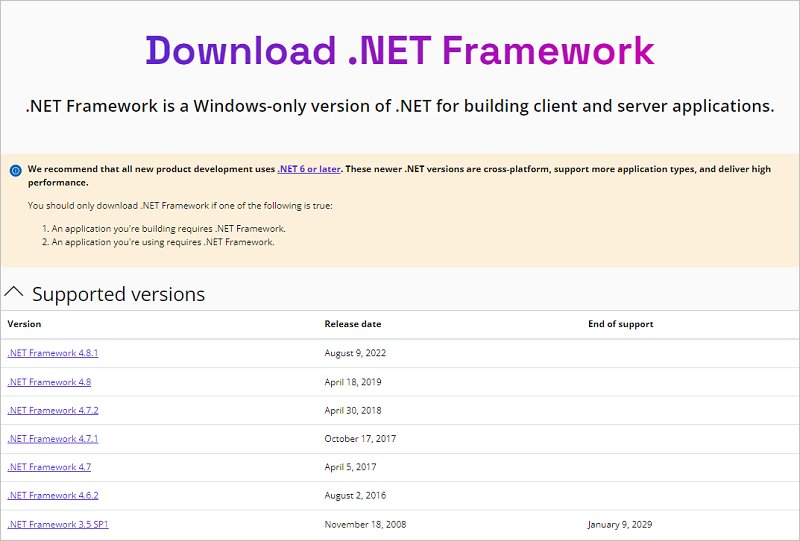Select the August 9, 2022 release date
Image resolution: width=800 pixels, height=541 pixels.
click(355, 353)
